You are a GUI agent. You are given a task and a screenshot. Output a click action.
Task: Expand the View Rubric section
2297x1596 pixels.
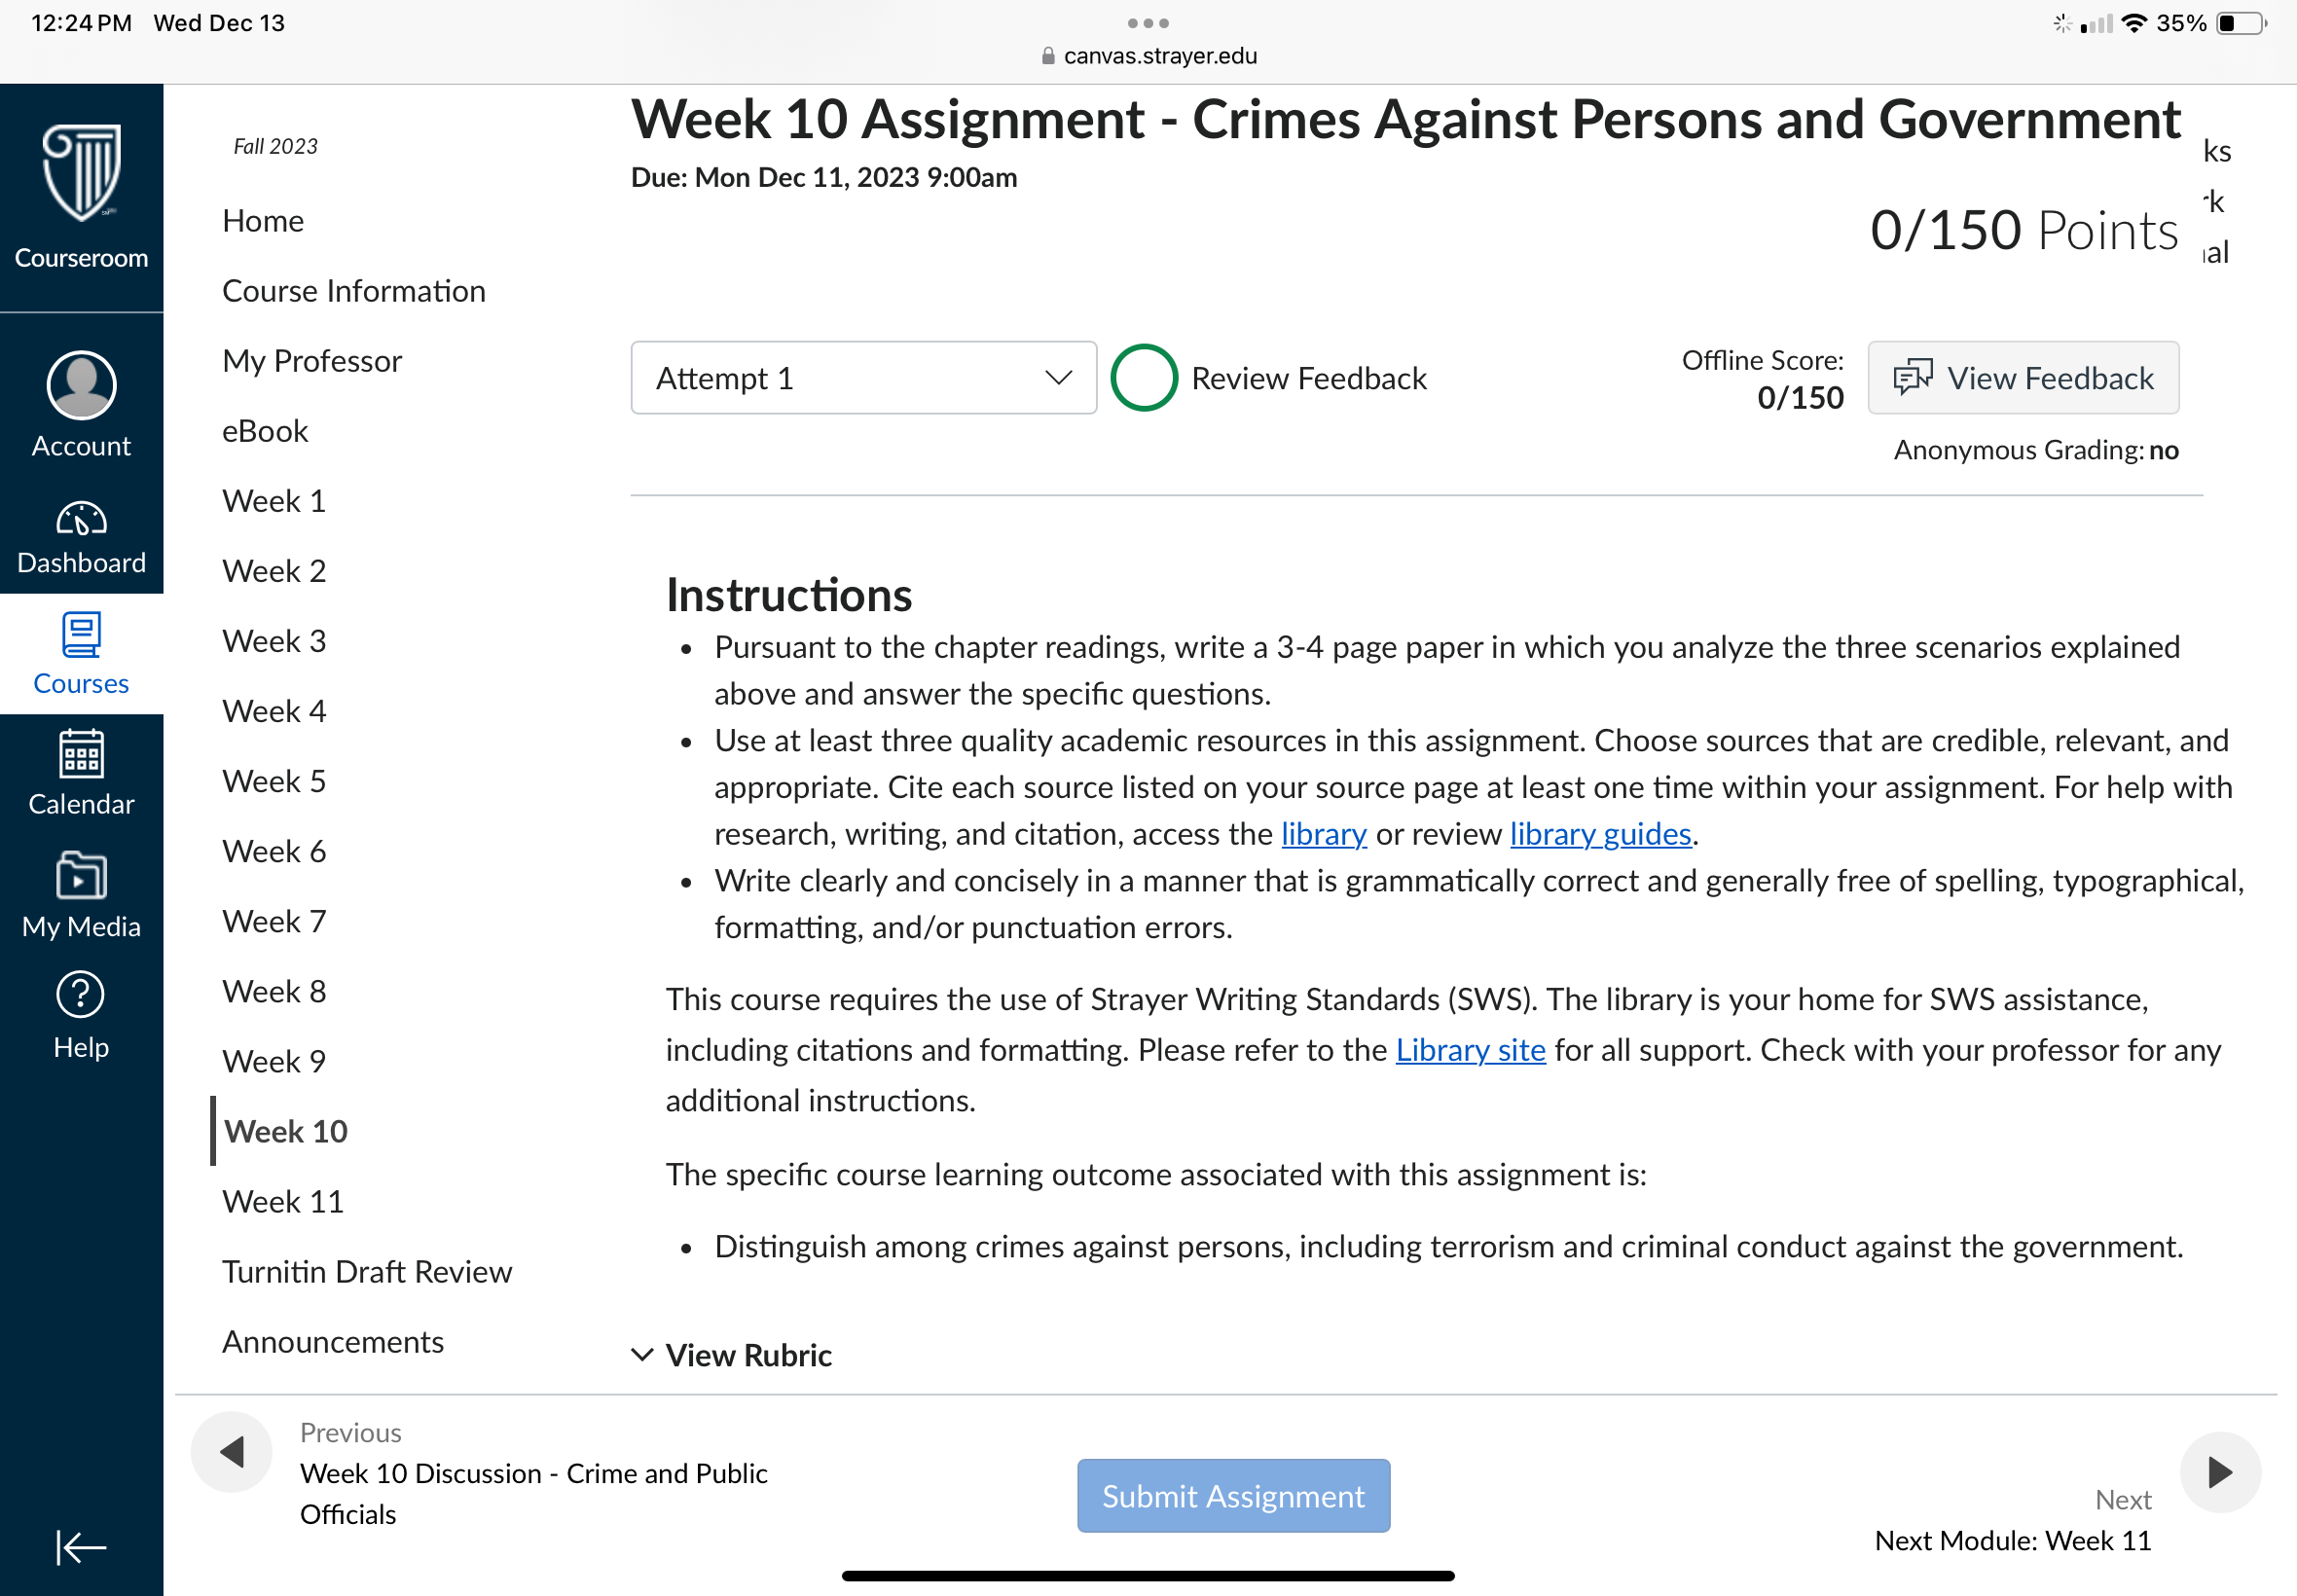[732, 1355]
